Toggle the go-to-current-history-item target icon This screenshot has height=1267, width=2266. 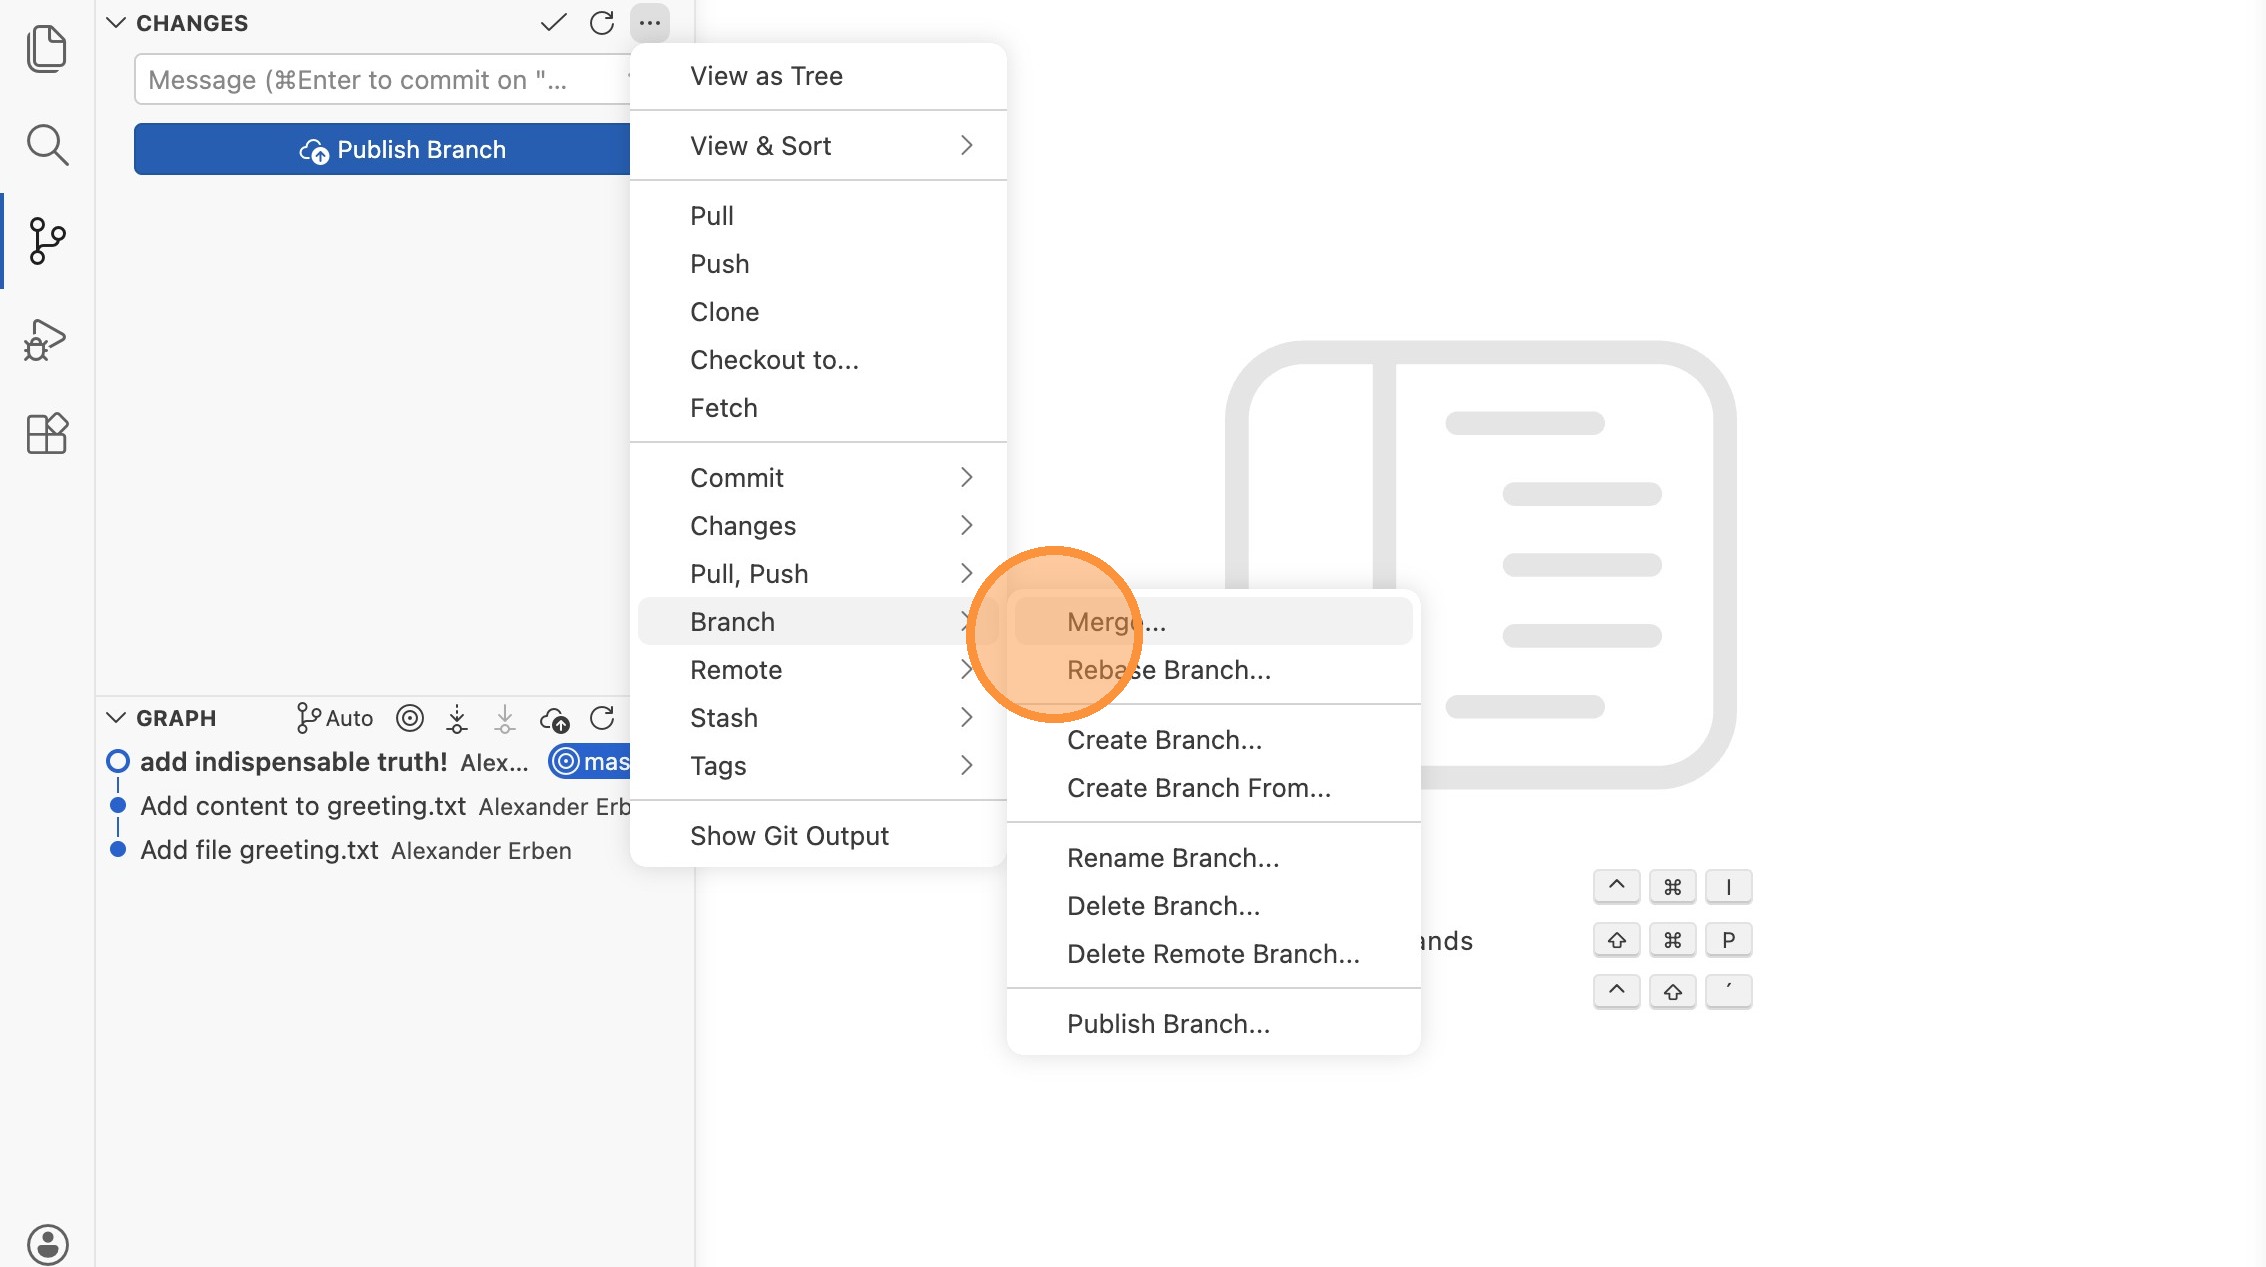[410, 718]
